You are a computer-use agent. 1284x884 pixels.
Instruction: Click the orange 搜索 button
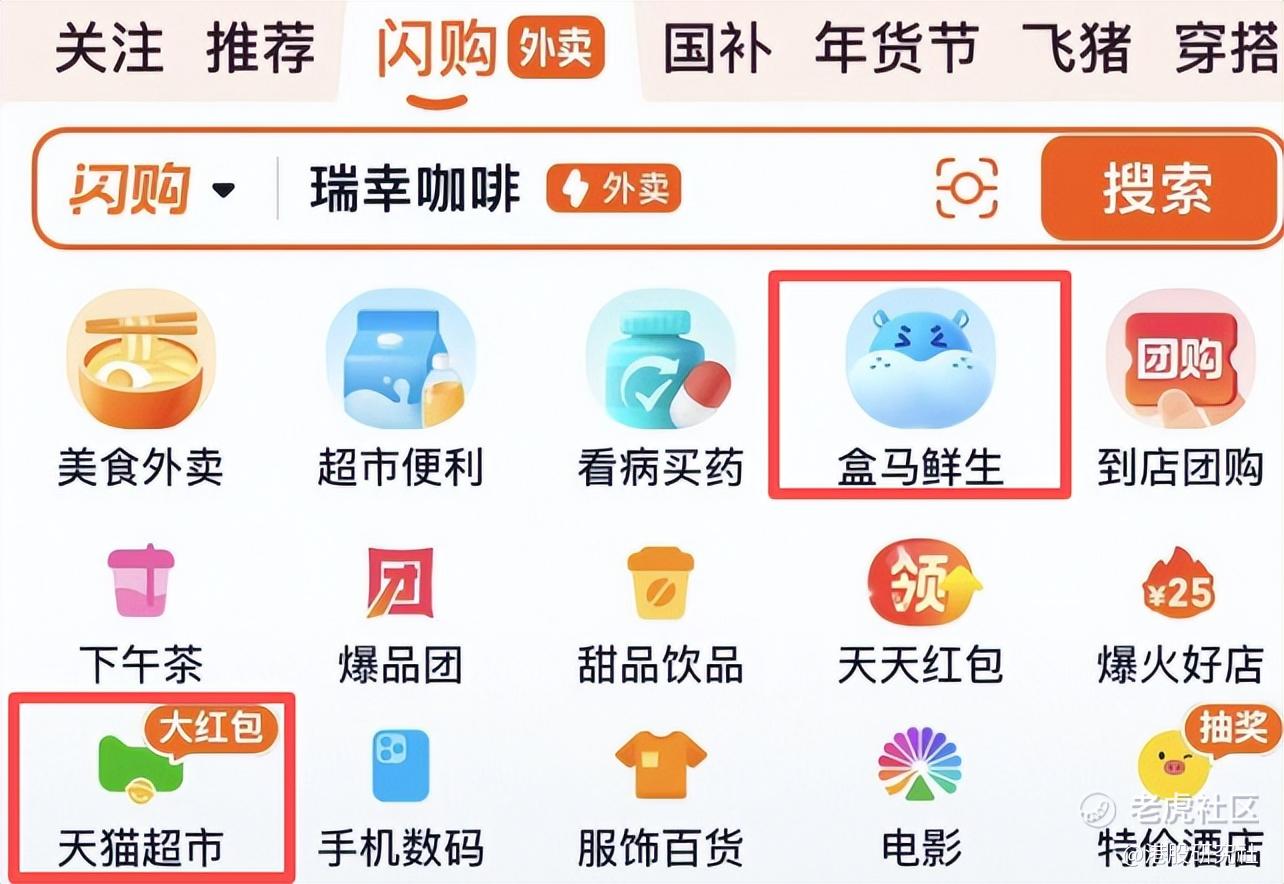tap(1158, 188)
